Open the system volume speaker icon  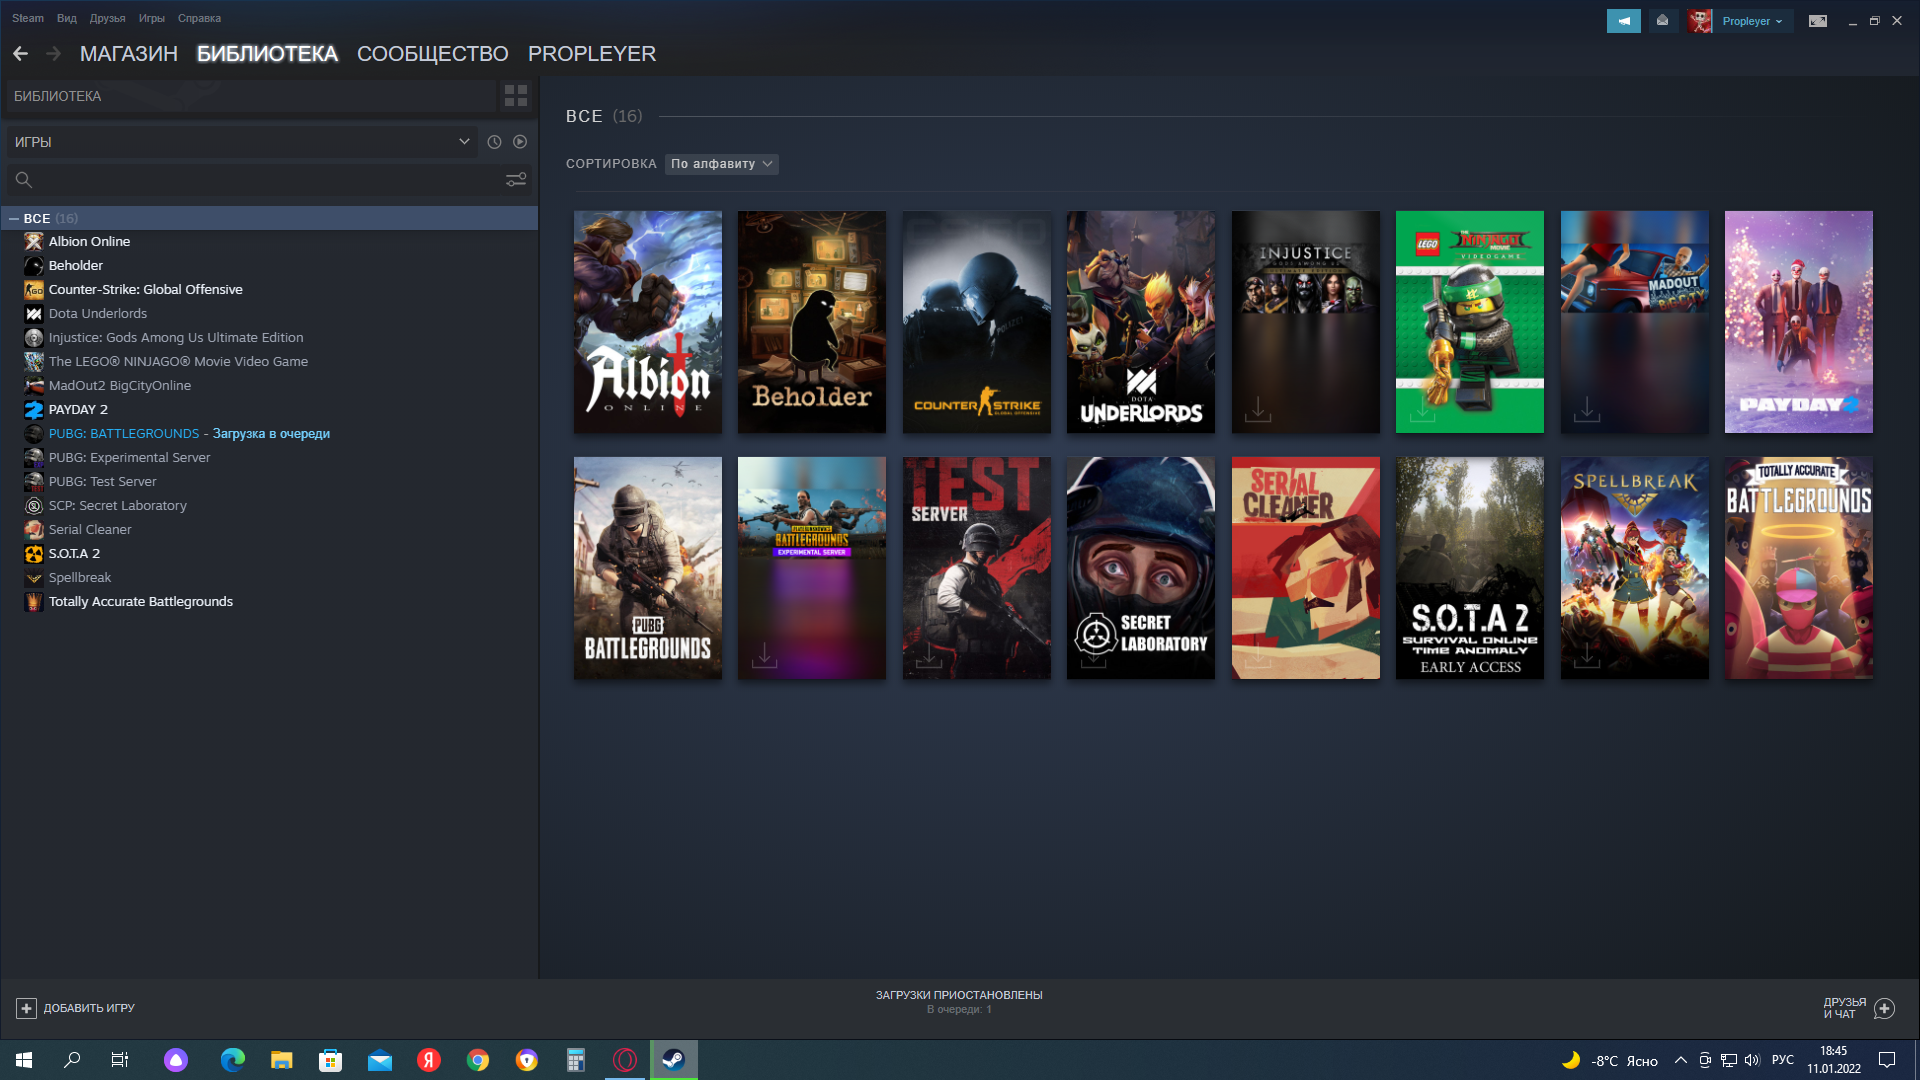pos(1752,1060)
